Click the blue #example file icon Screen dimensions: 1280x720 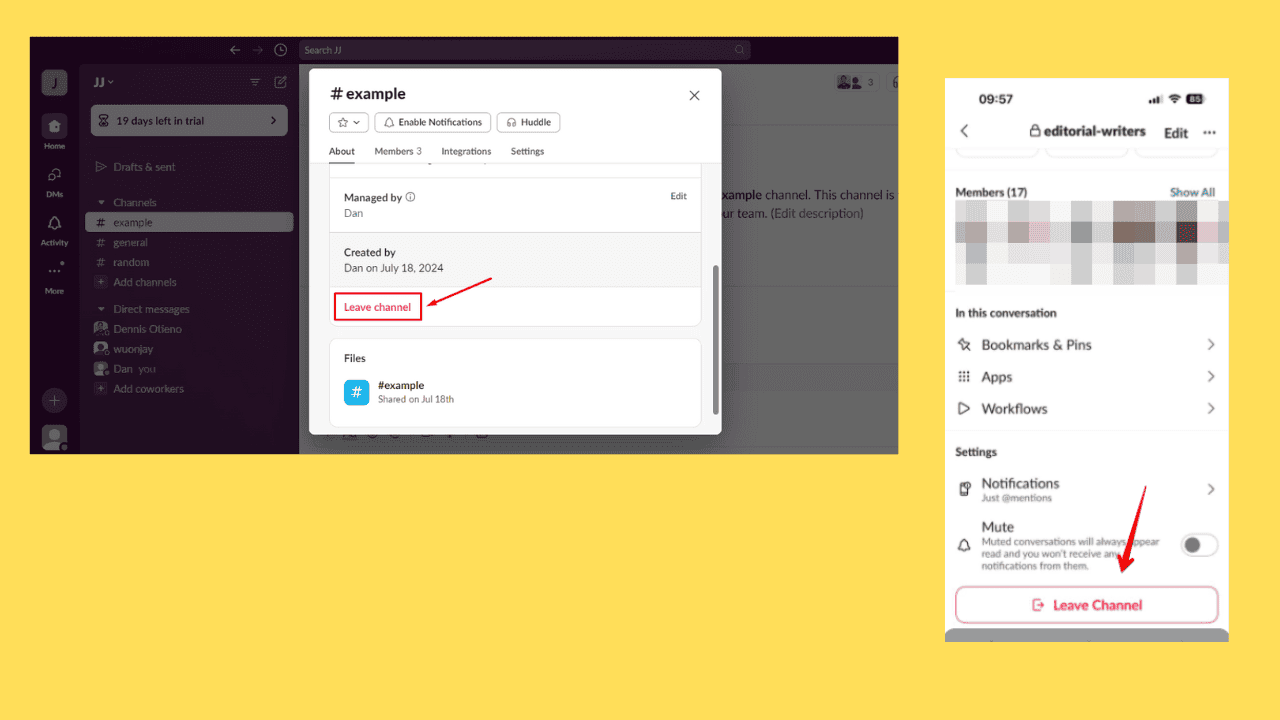pos(357,392)
